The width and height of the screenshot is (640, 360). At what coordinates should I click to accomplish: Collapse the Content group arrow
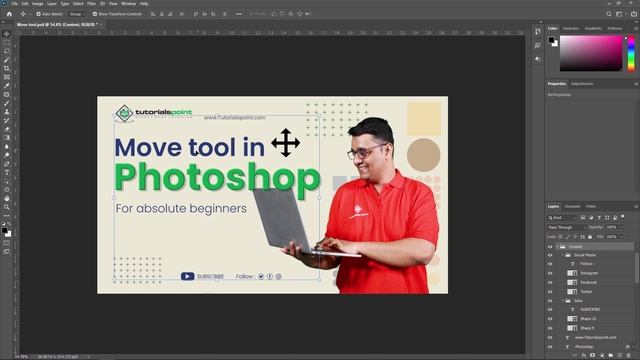[557, 247]
